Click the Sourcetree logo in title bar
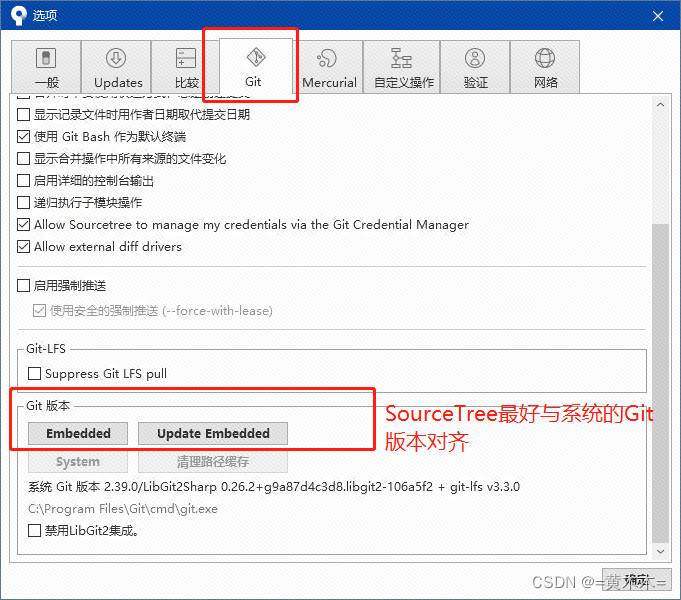Screen dimensions: 681x600 coord(19,15)
